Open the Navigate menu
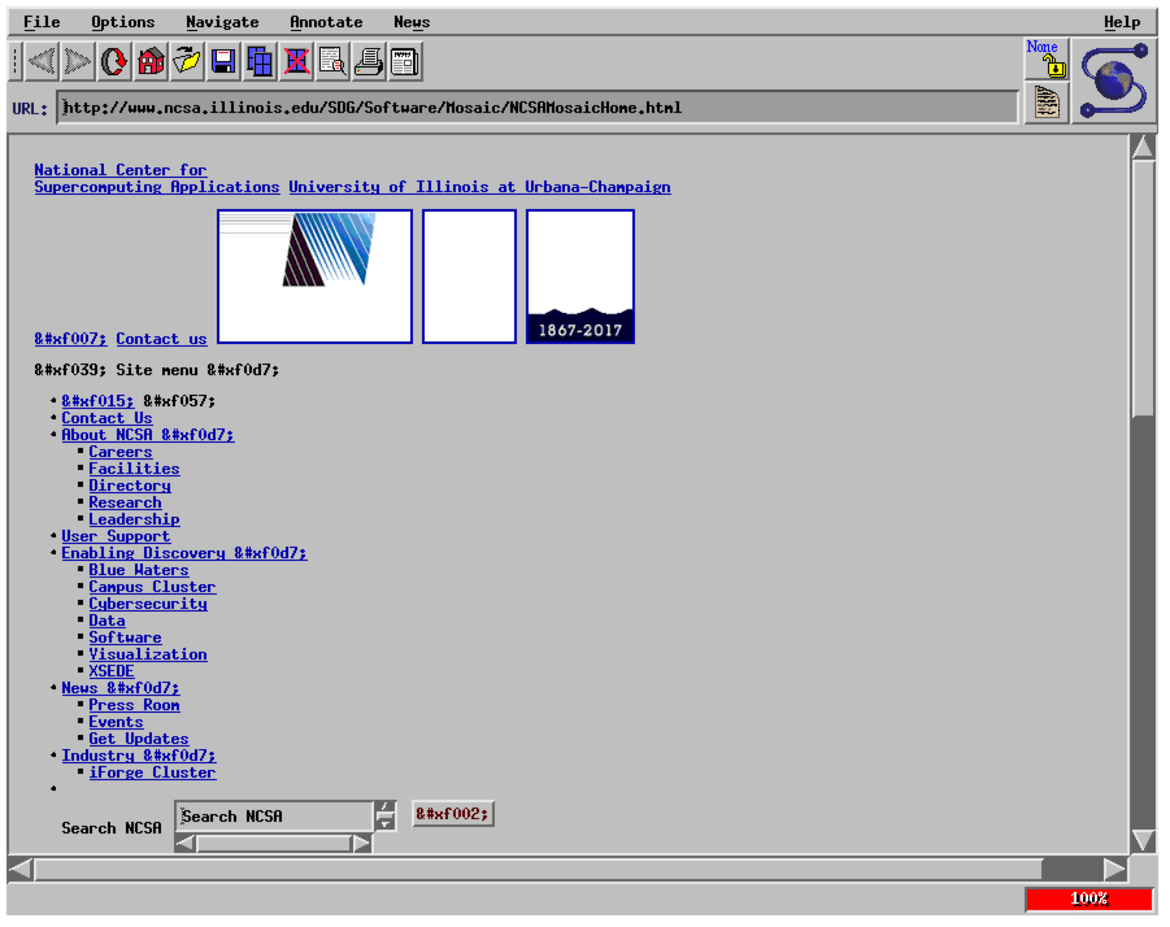The width and height of the screenshot is (1170, 927). [x=222, y=22]
